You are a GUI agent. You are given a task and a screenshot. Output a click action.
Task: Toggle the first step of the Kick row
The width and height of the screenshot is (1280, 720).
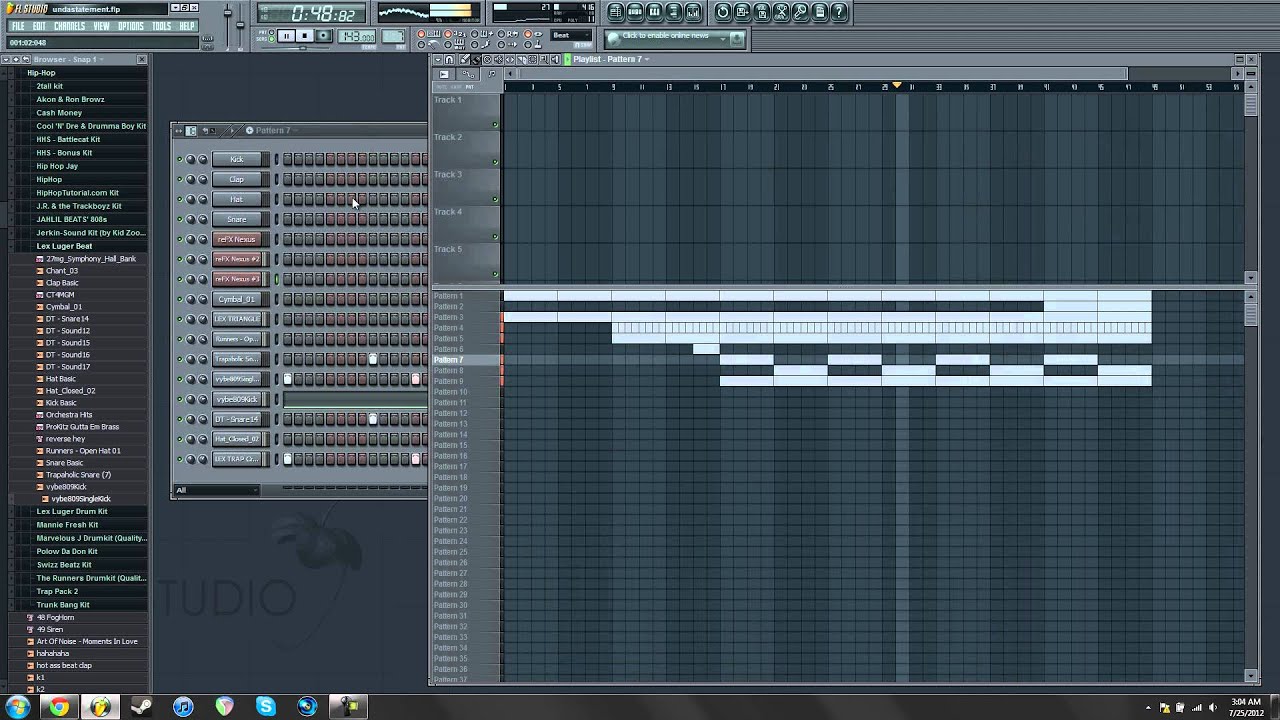(288, 159)
